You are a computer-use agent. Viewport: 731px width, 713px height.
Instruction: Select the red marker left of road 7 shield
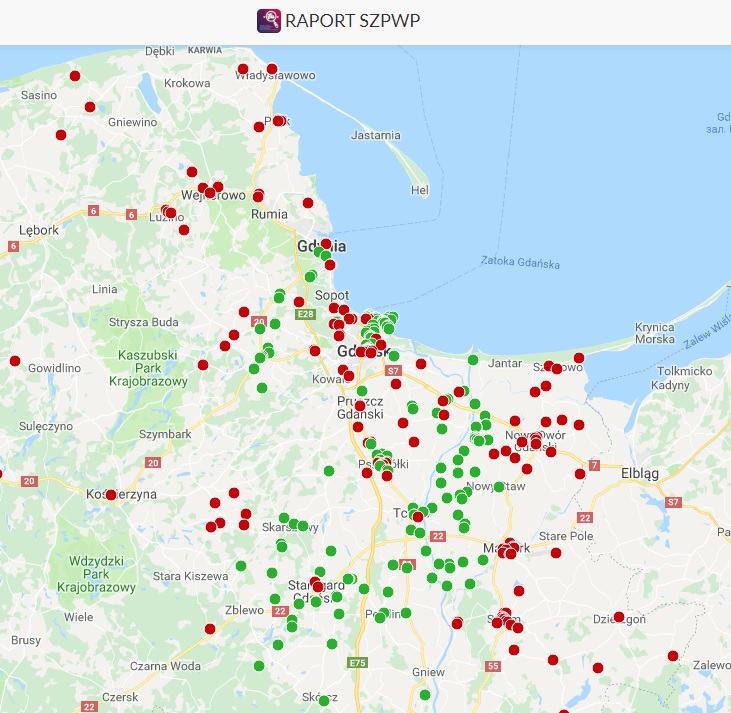579,474
